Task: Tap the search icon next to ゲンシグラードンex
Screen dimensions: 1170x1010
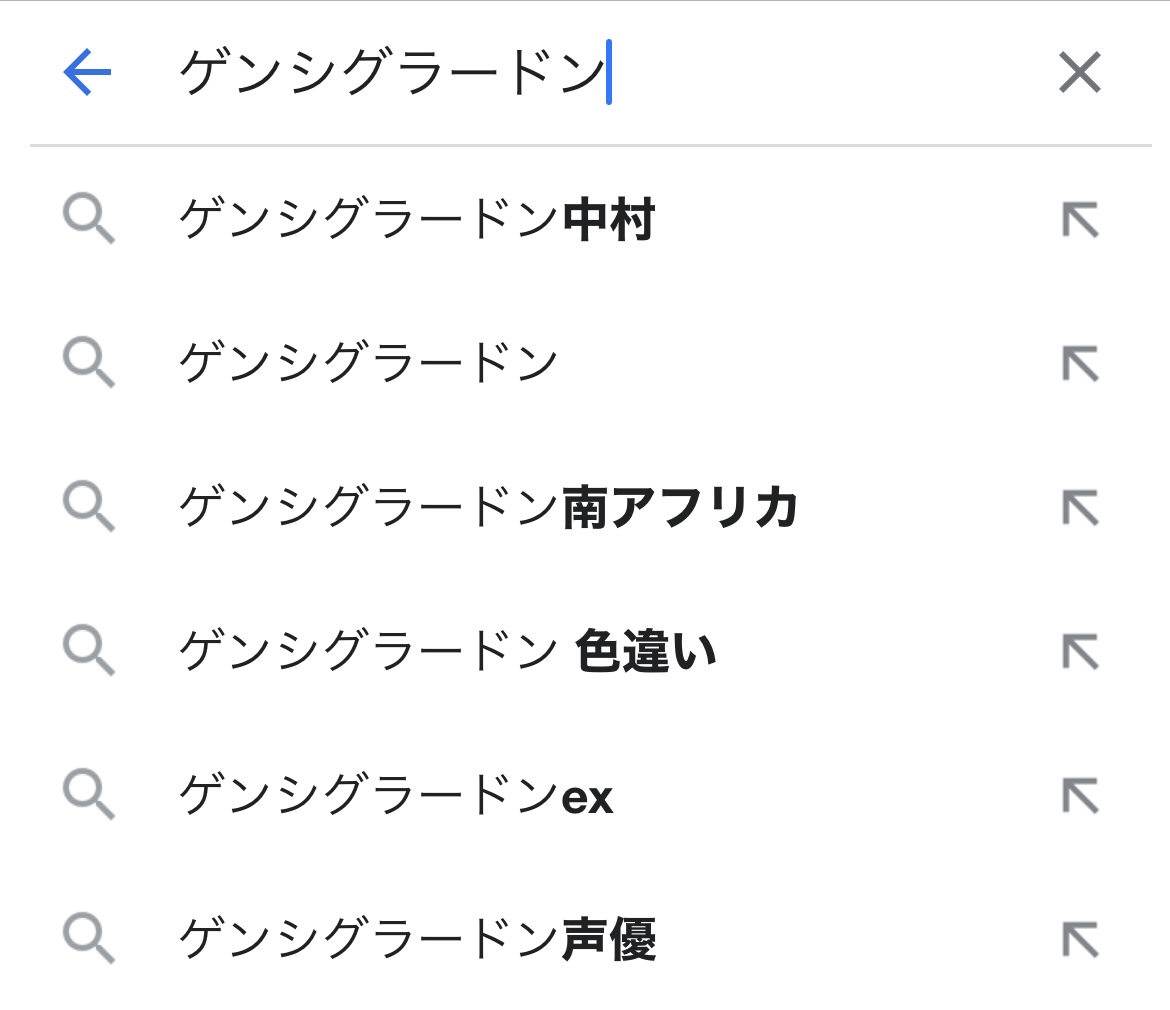Action: point(89,796)
